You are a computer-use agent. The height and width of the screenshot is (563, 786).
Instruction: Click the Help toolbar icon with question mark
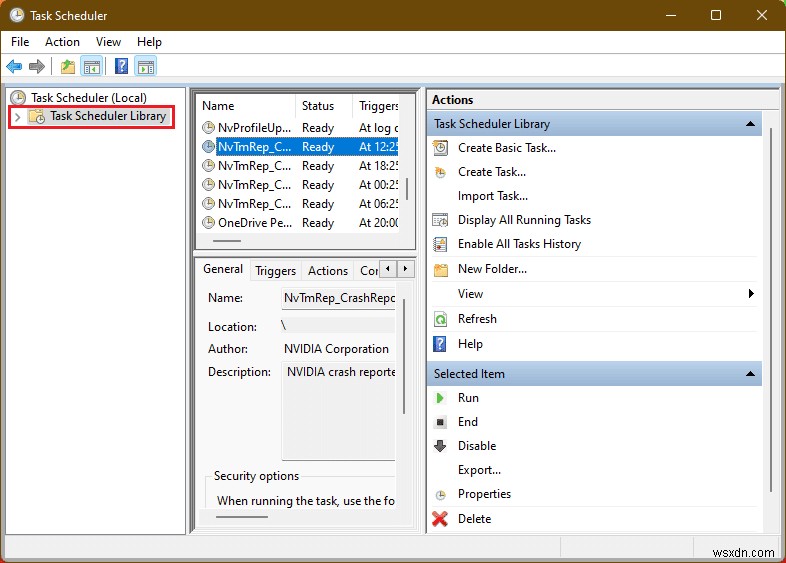tap(121, 66)
